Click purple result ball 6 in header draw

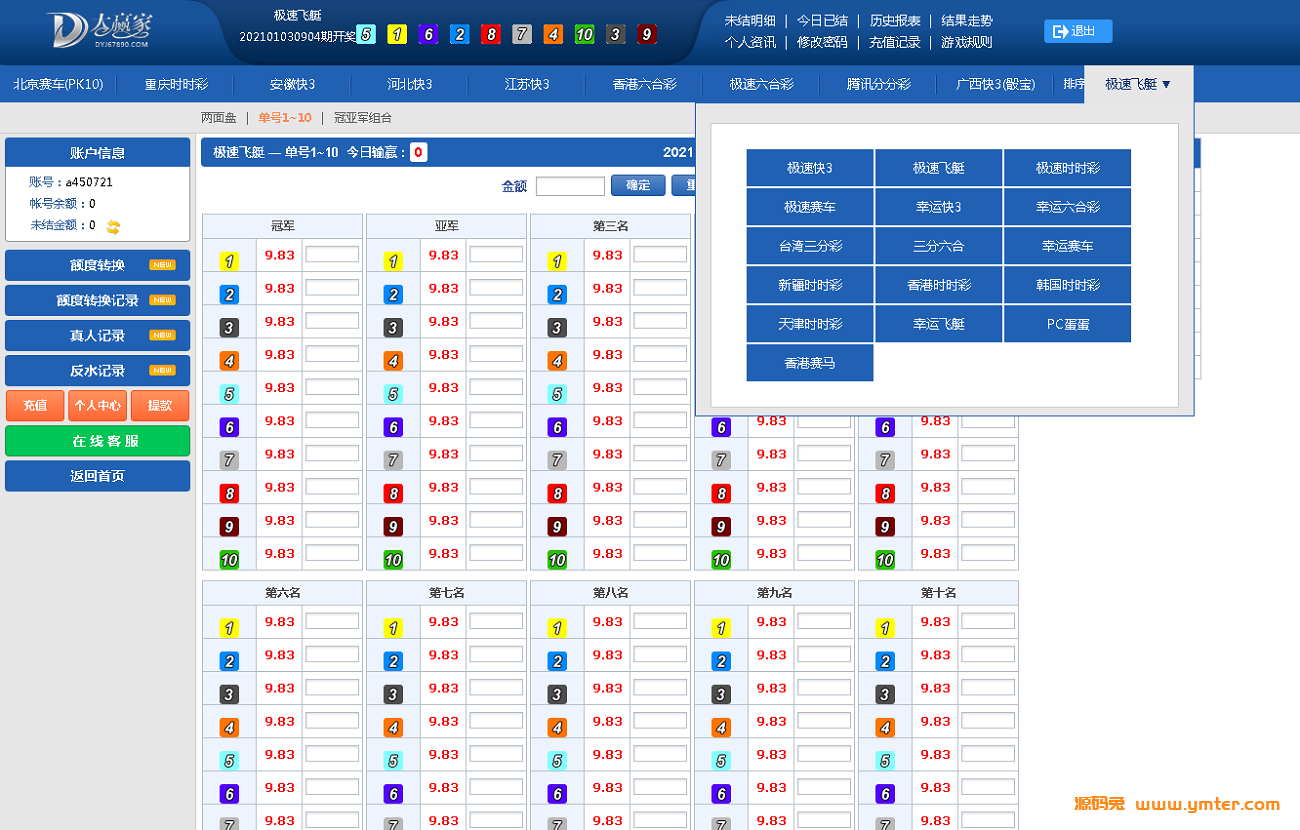click(428, 34)
